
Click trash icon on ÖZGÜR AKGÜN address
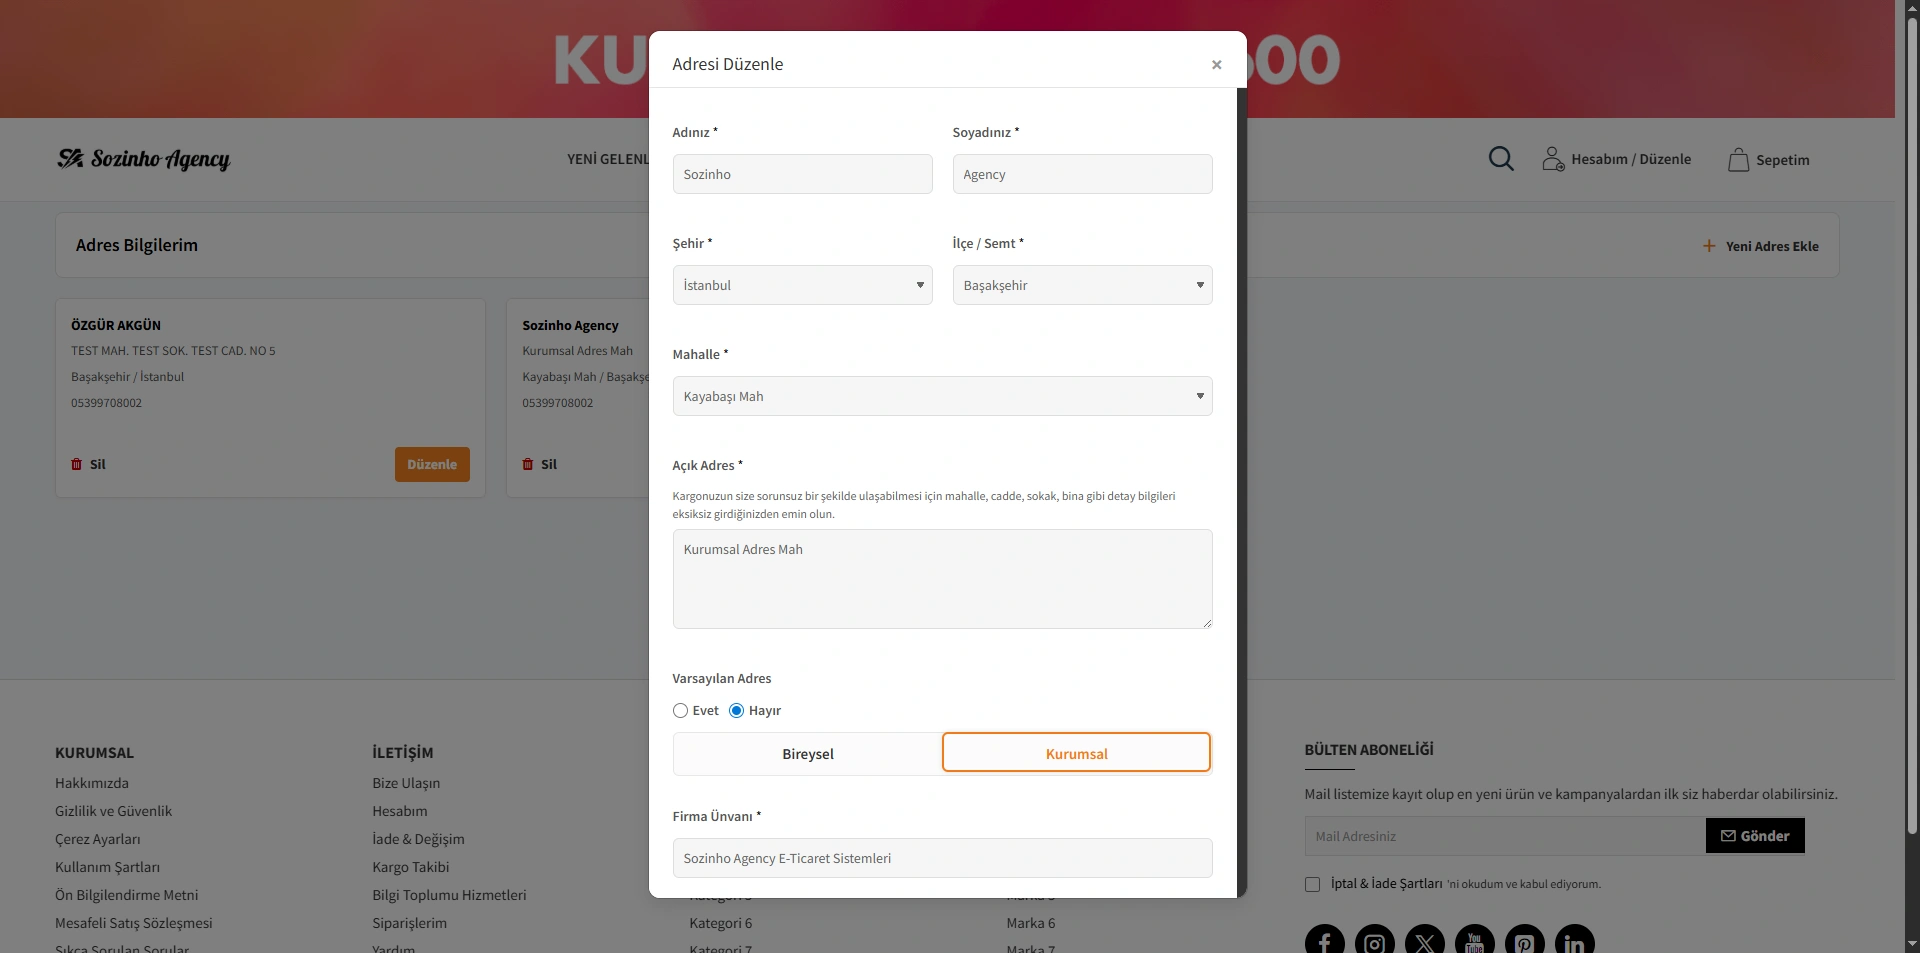click(x=77, y=464)
